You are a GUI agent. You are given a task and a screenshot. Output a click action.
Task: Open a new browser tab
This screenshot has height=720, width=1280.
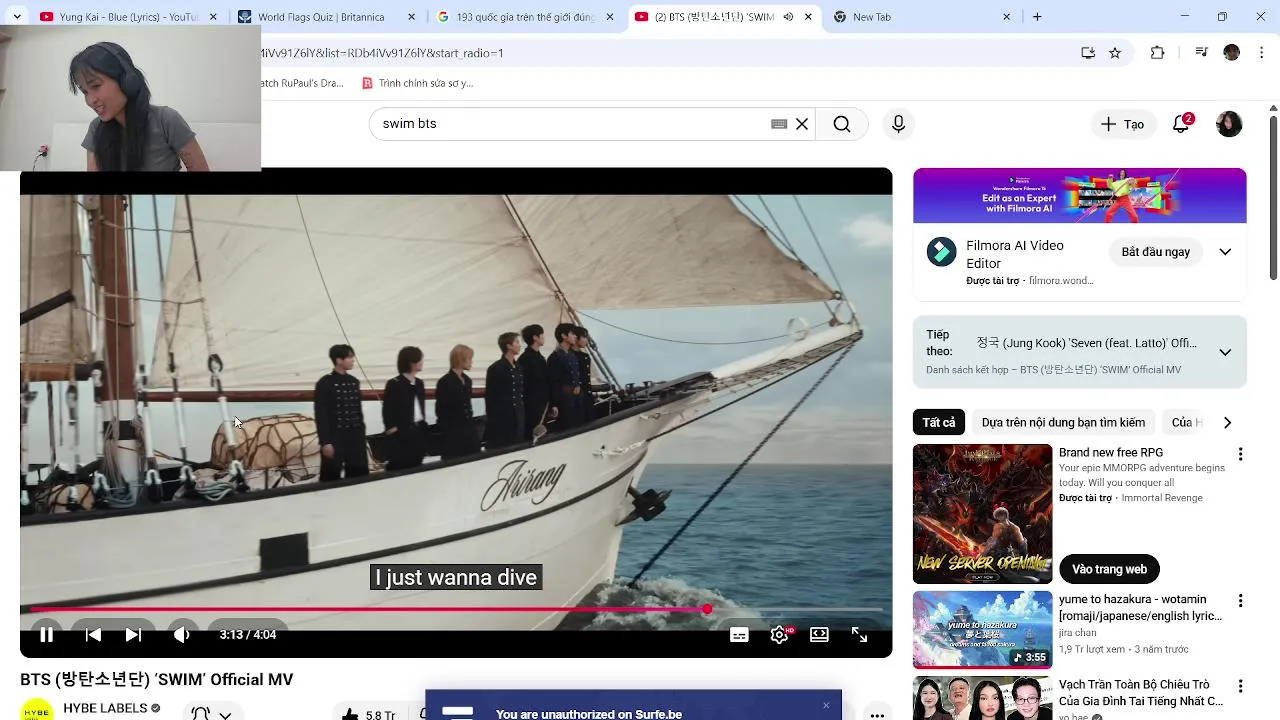1037,17
